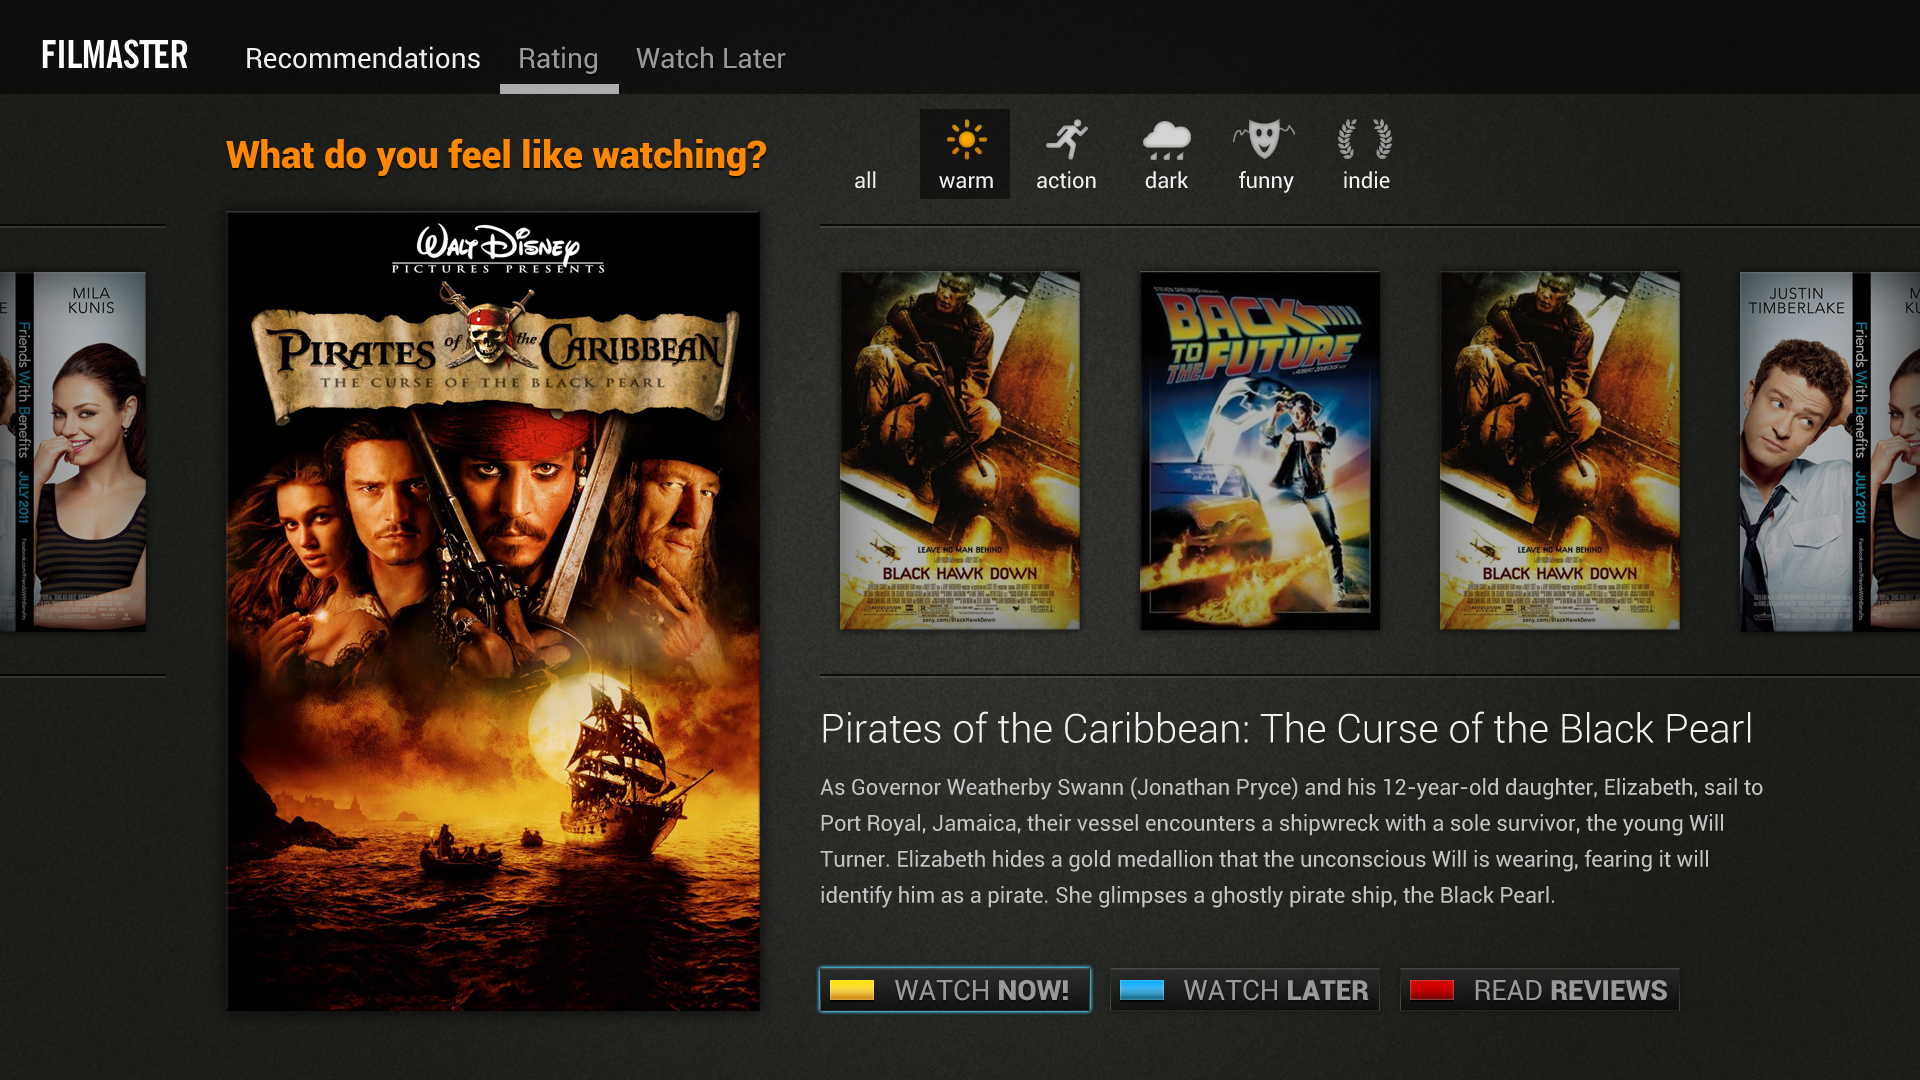Open the Recommendations tab
This screenshot has width=1920, height=1080.
[x=363, y=58]
